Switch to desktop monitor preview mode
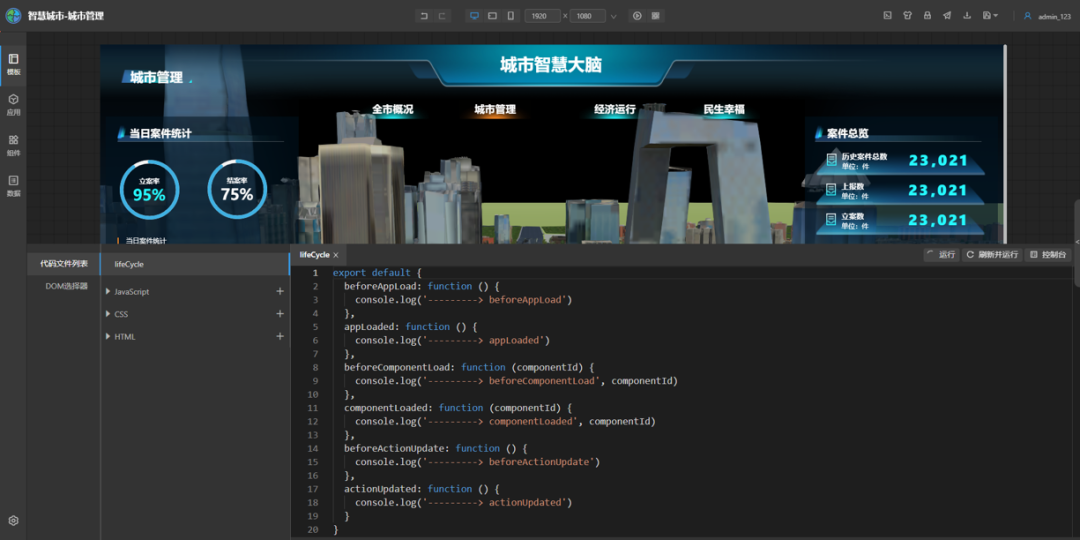The image size is (1080, 540). [x=474, y=15]
